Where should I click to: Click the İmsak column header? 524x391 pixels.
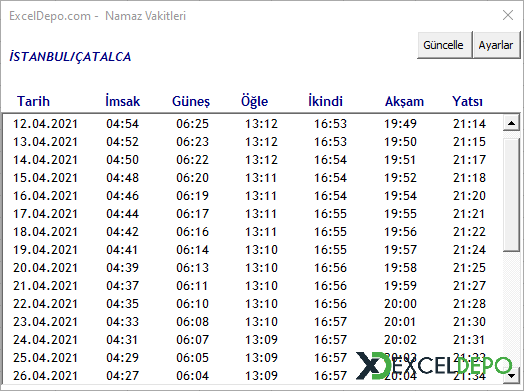123,101
